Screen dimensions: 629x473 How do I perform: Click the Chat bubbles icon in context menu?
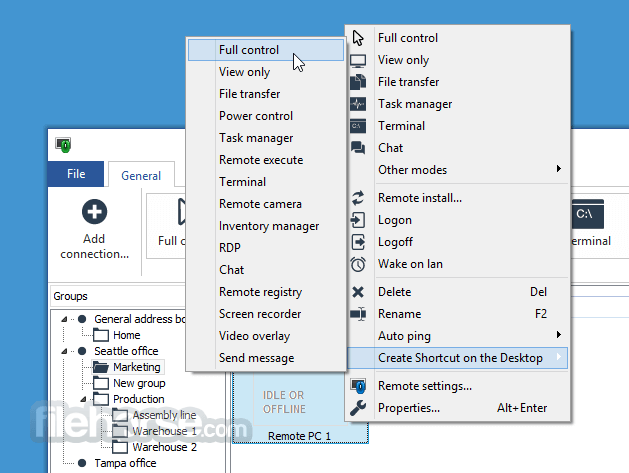[358, 148]
